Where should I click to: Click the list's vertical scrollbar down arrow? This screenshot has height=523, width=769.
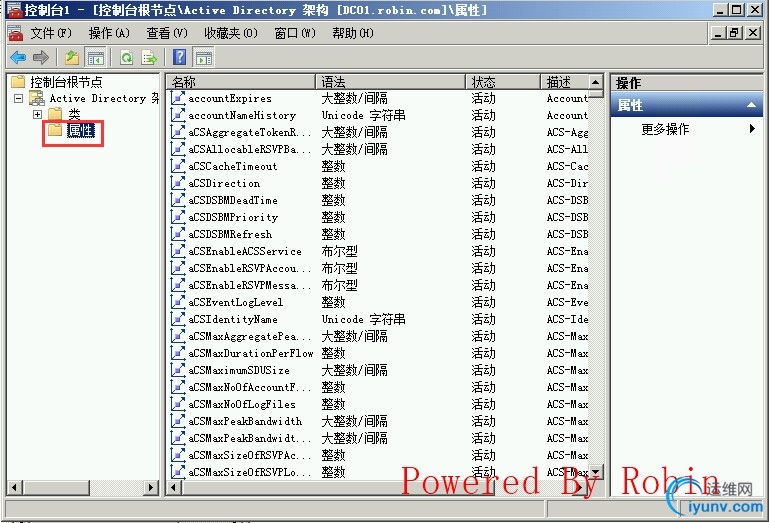pos(595,472)
